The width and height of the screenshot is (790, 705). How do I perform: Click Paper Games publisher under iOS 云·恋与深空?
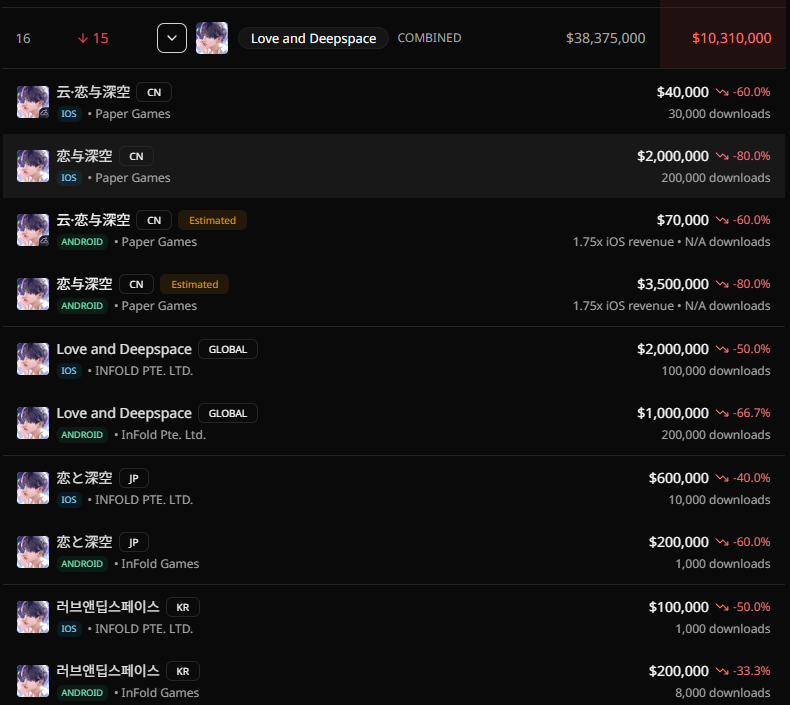point(133,114)
